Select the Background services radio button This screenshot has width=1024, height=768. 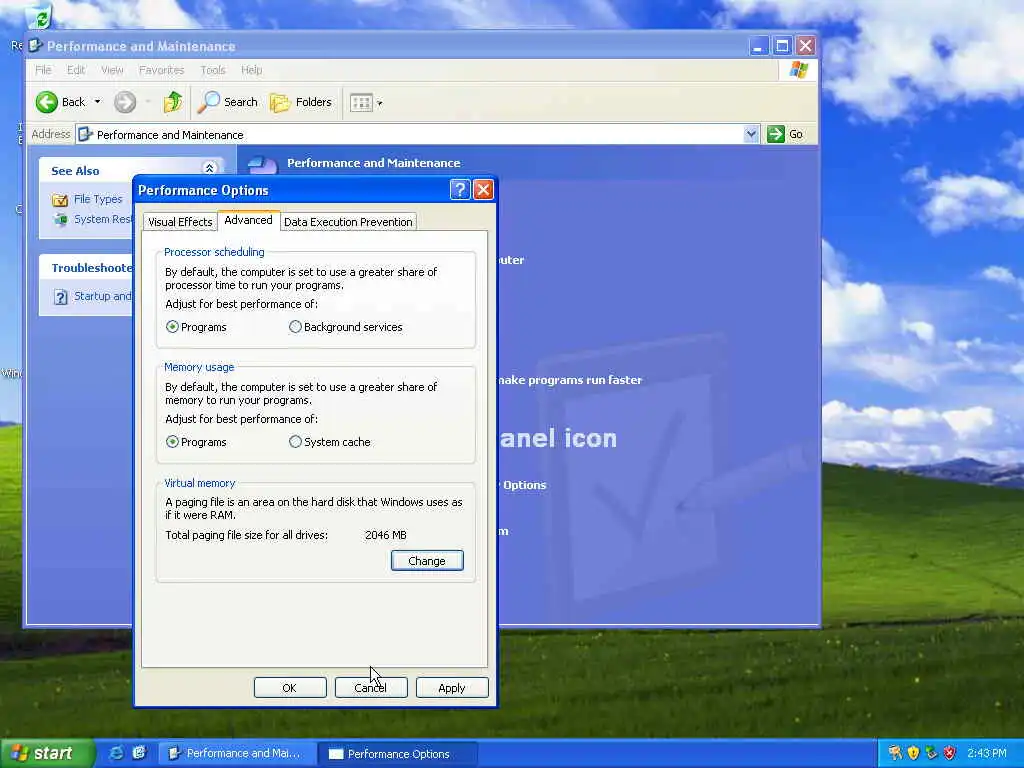[x=295, y=327]
